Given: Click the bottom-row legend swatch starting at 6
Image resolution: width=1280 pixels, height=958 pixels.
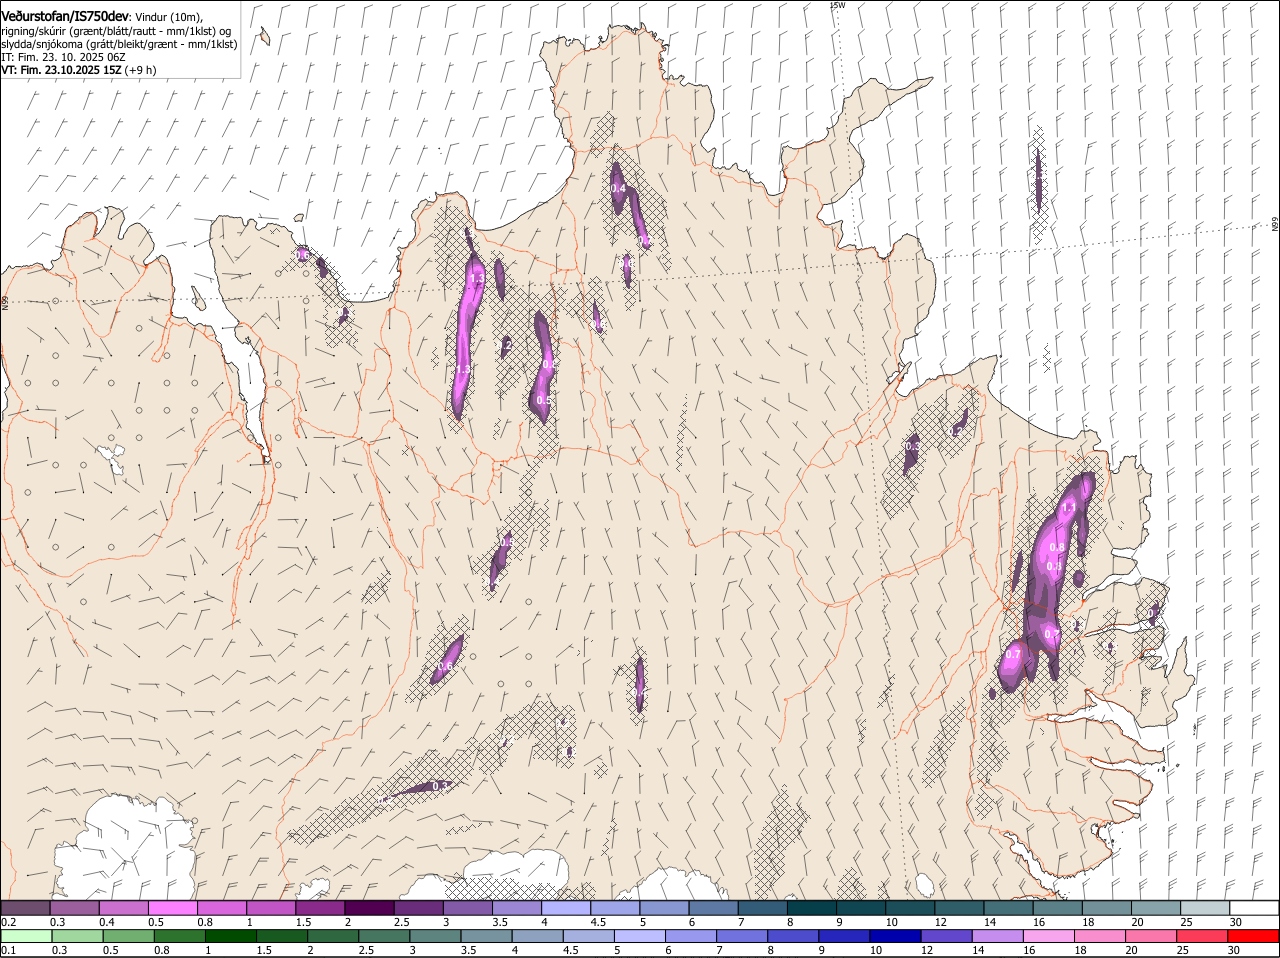Looking at the screenshot, I should 691,936.
